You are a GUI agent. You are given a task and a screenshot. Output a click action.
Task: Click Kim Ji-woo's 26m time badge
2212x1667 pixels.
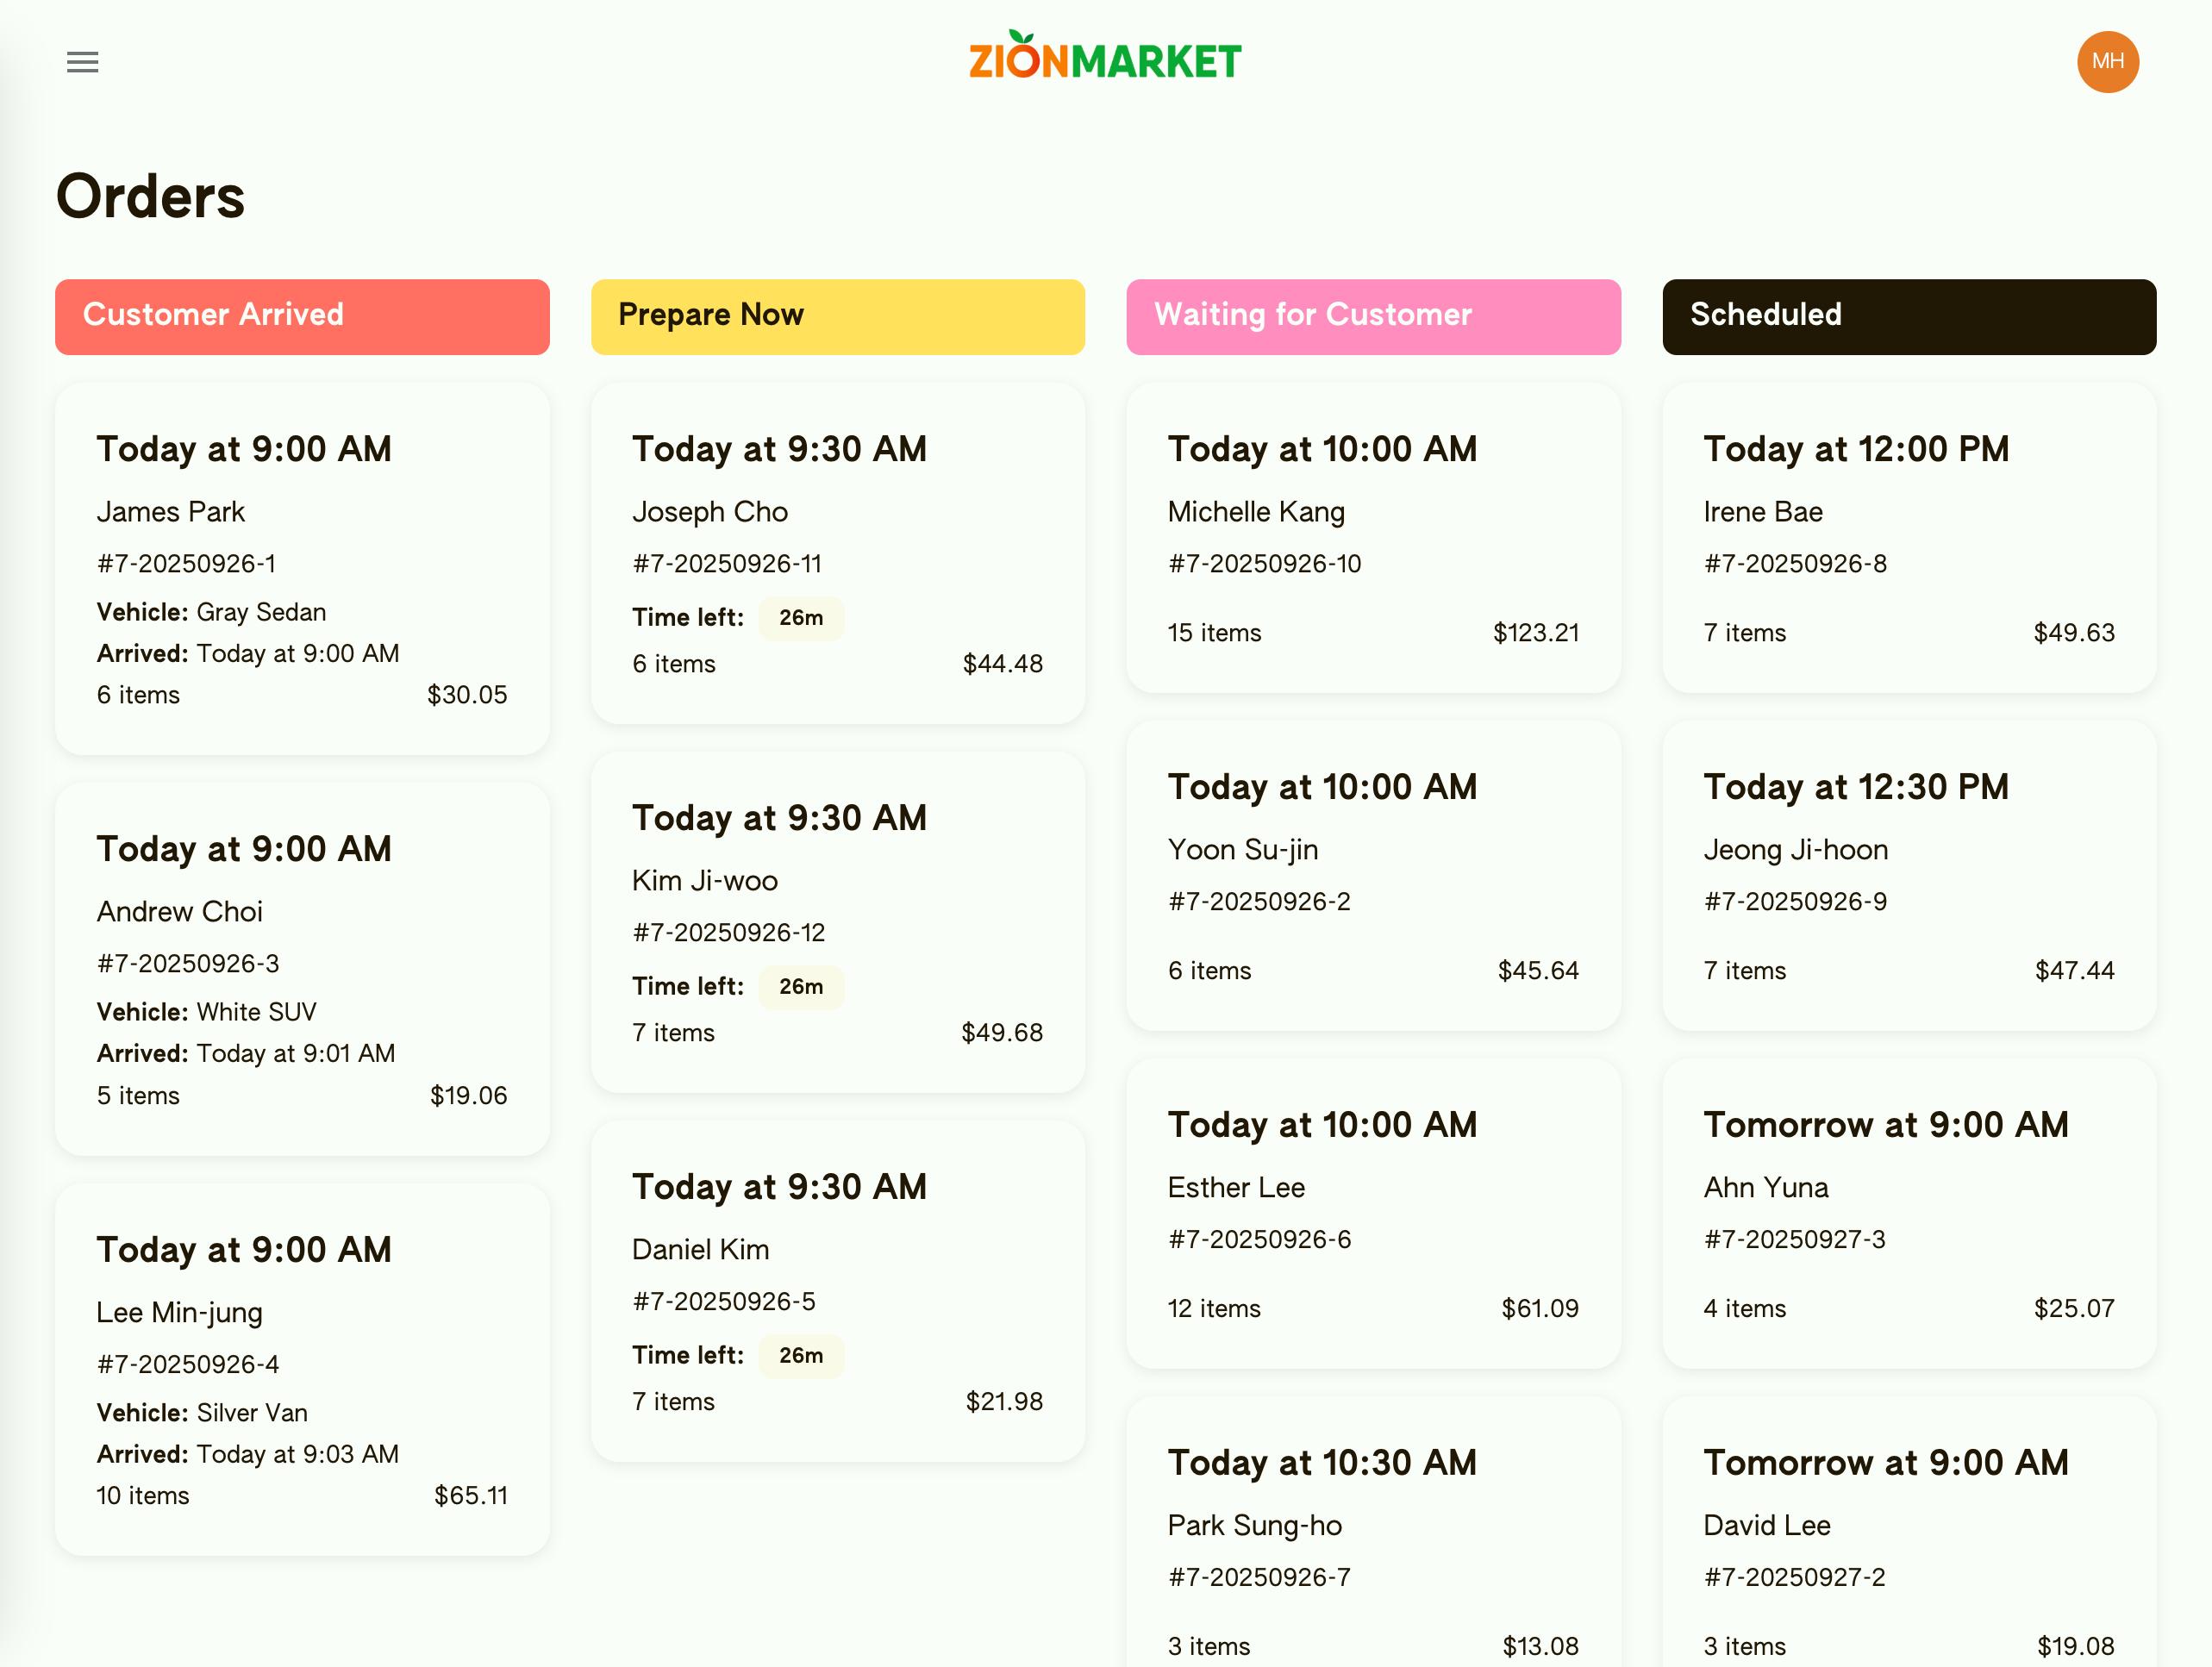pyautogui.click(x=801, y=986)
